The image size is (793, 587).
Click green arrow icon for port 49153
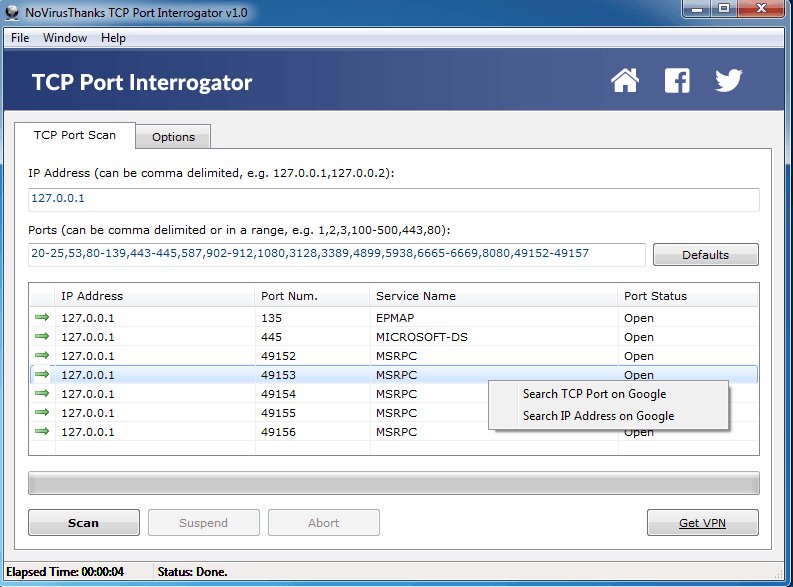click(x=42, y=374)
